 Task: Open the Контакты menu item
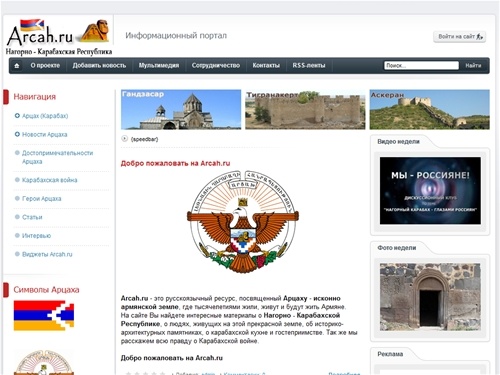click(266, 65)
